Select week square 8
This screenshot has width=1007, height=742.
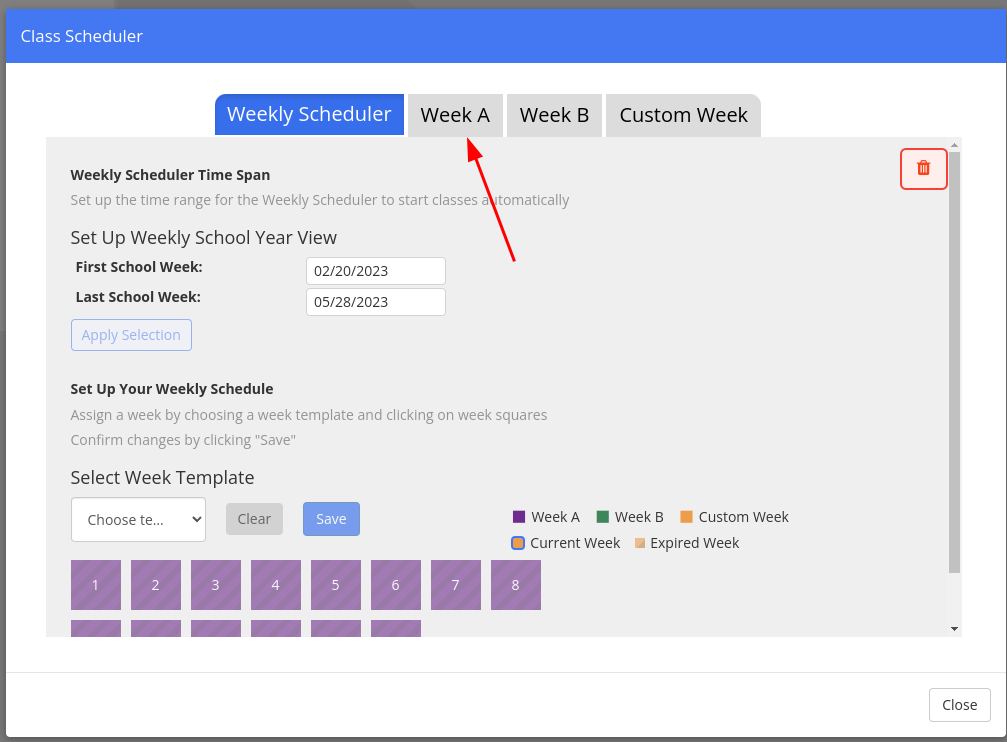516,585
